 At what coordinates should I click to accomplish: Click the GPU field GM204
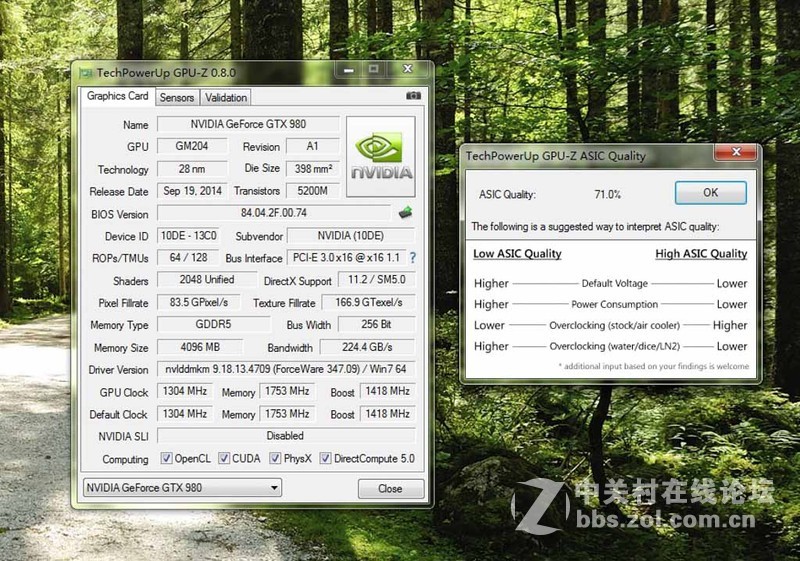coord(192,146)
